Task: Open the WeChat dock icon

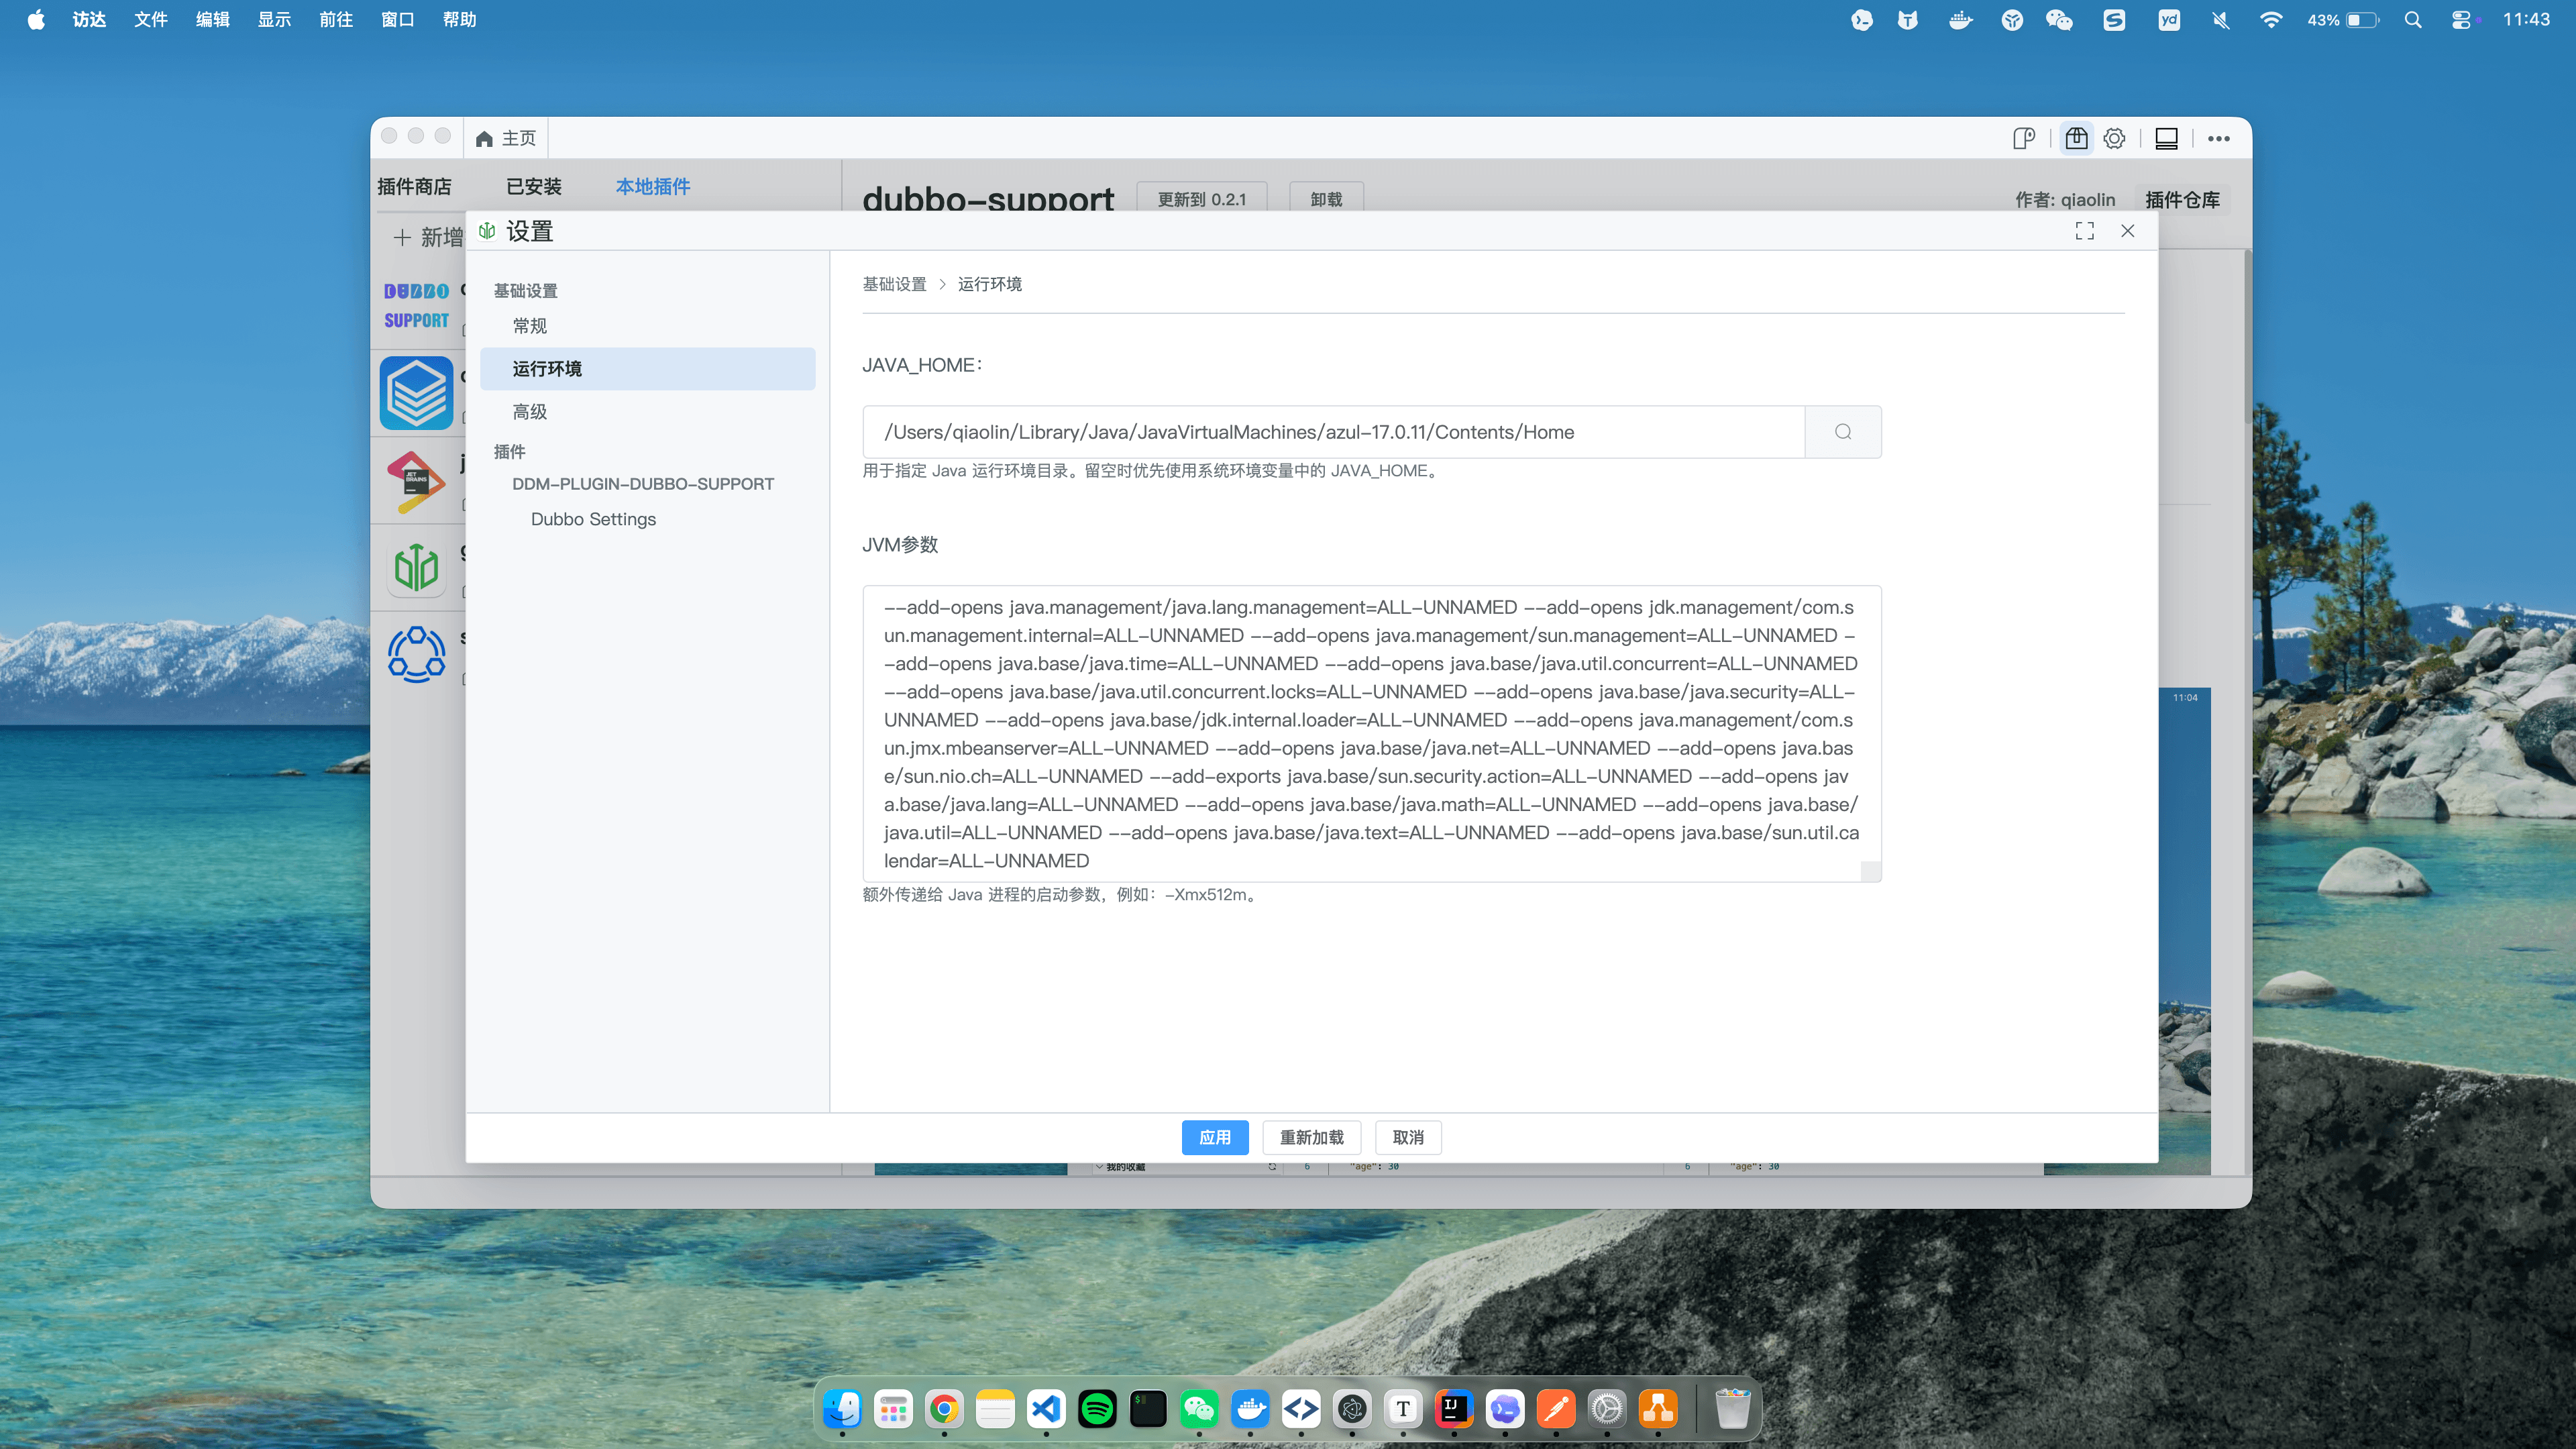Action: coord(1199,1409)
